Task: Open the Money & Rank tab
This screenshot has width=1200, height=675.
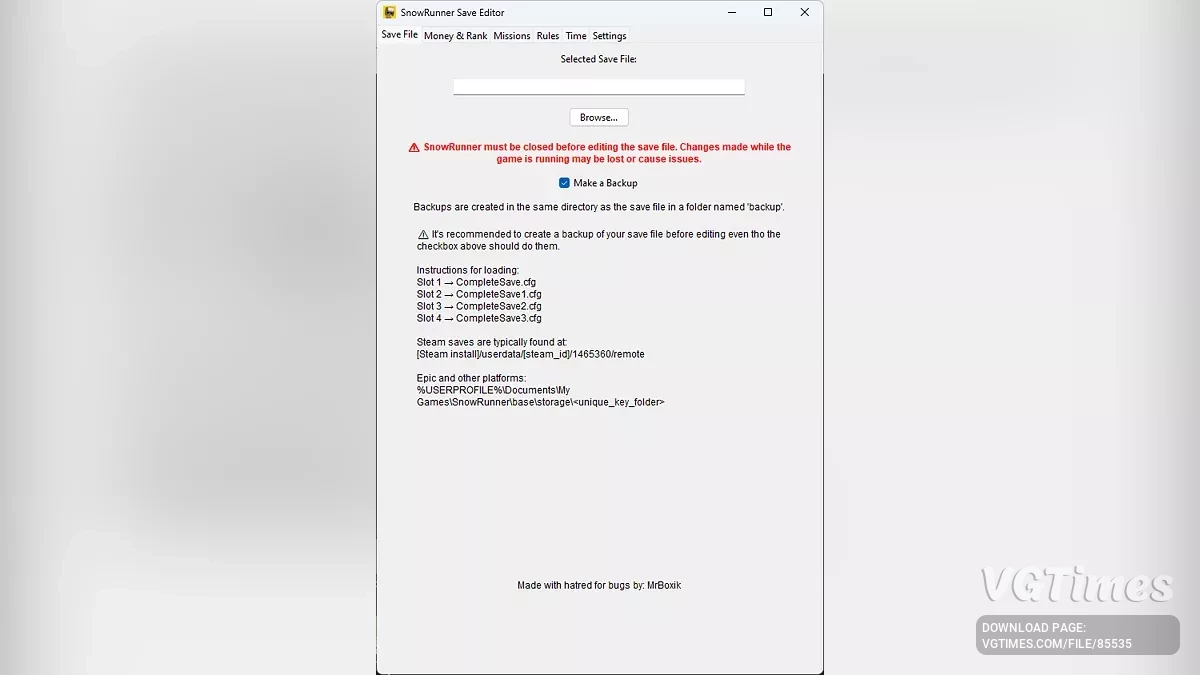Action: point(456,36)
